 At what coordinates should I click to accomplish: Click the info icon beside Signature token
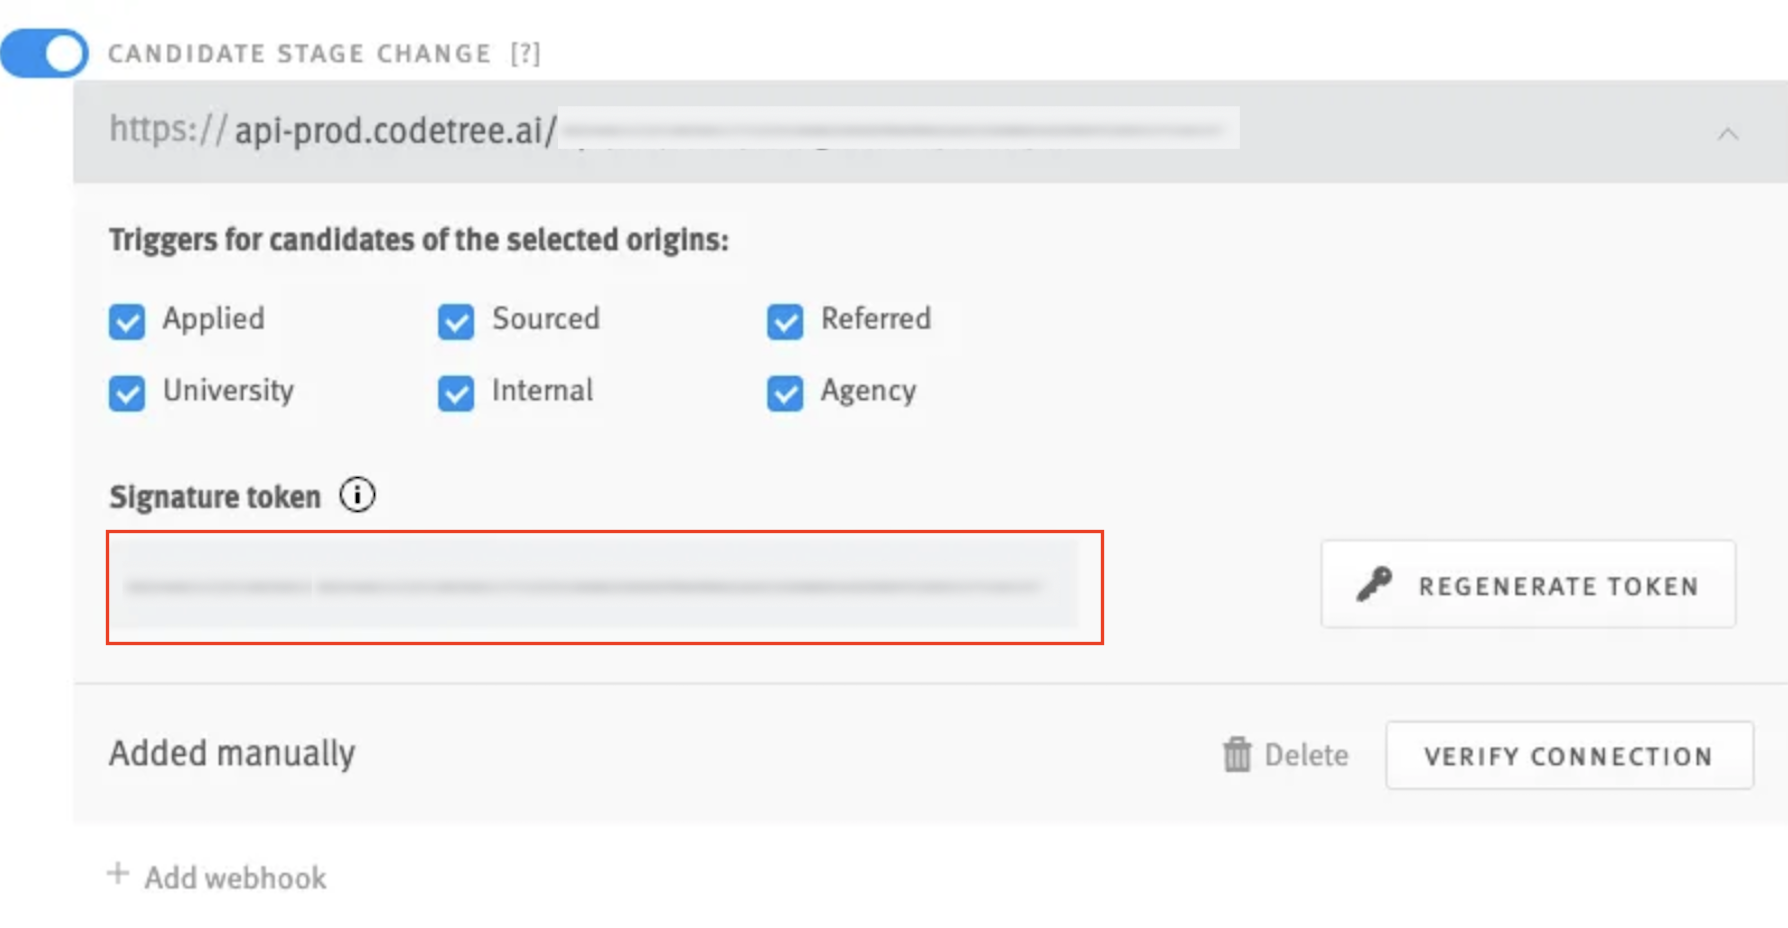(357, 495)
